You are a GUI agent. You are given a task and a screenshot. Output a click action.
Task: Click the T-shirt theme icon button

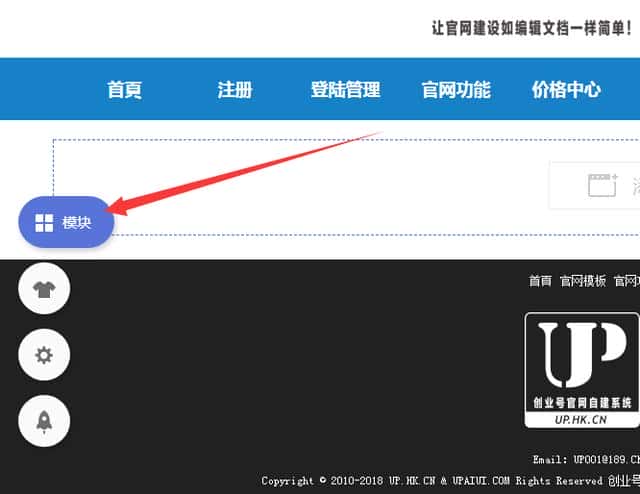44,289
